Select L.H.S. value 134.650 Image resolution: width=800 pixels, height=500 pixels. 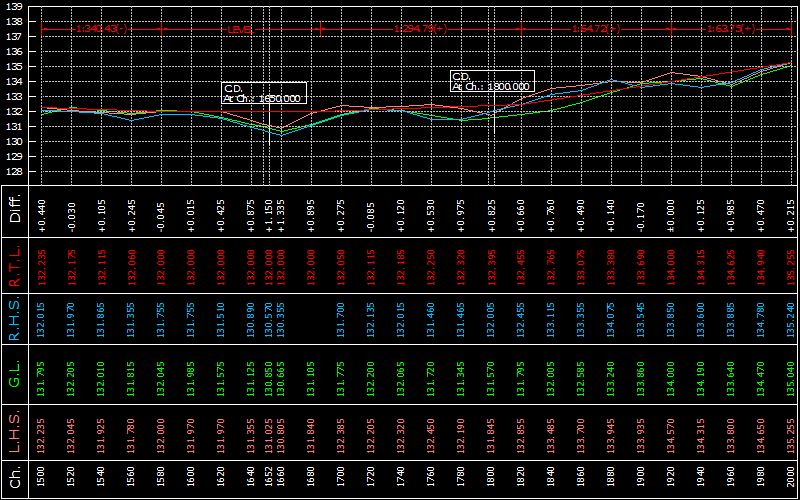[761, 435]
